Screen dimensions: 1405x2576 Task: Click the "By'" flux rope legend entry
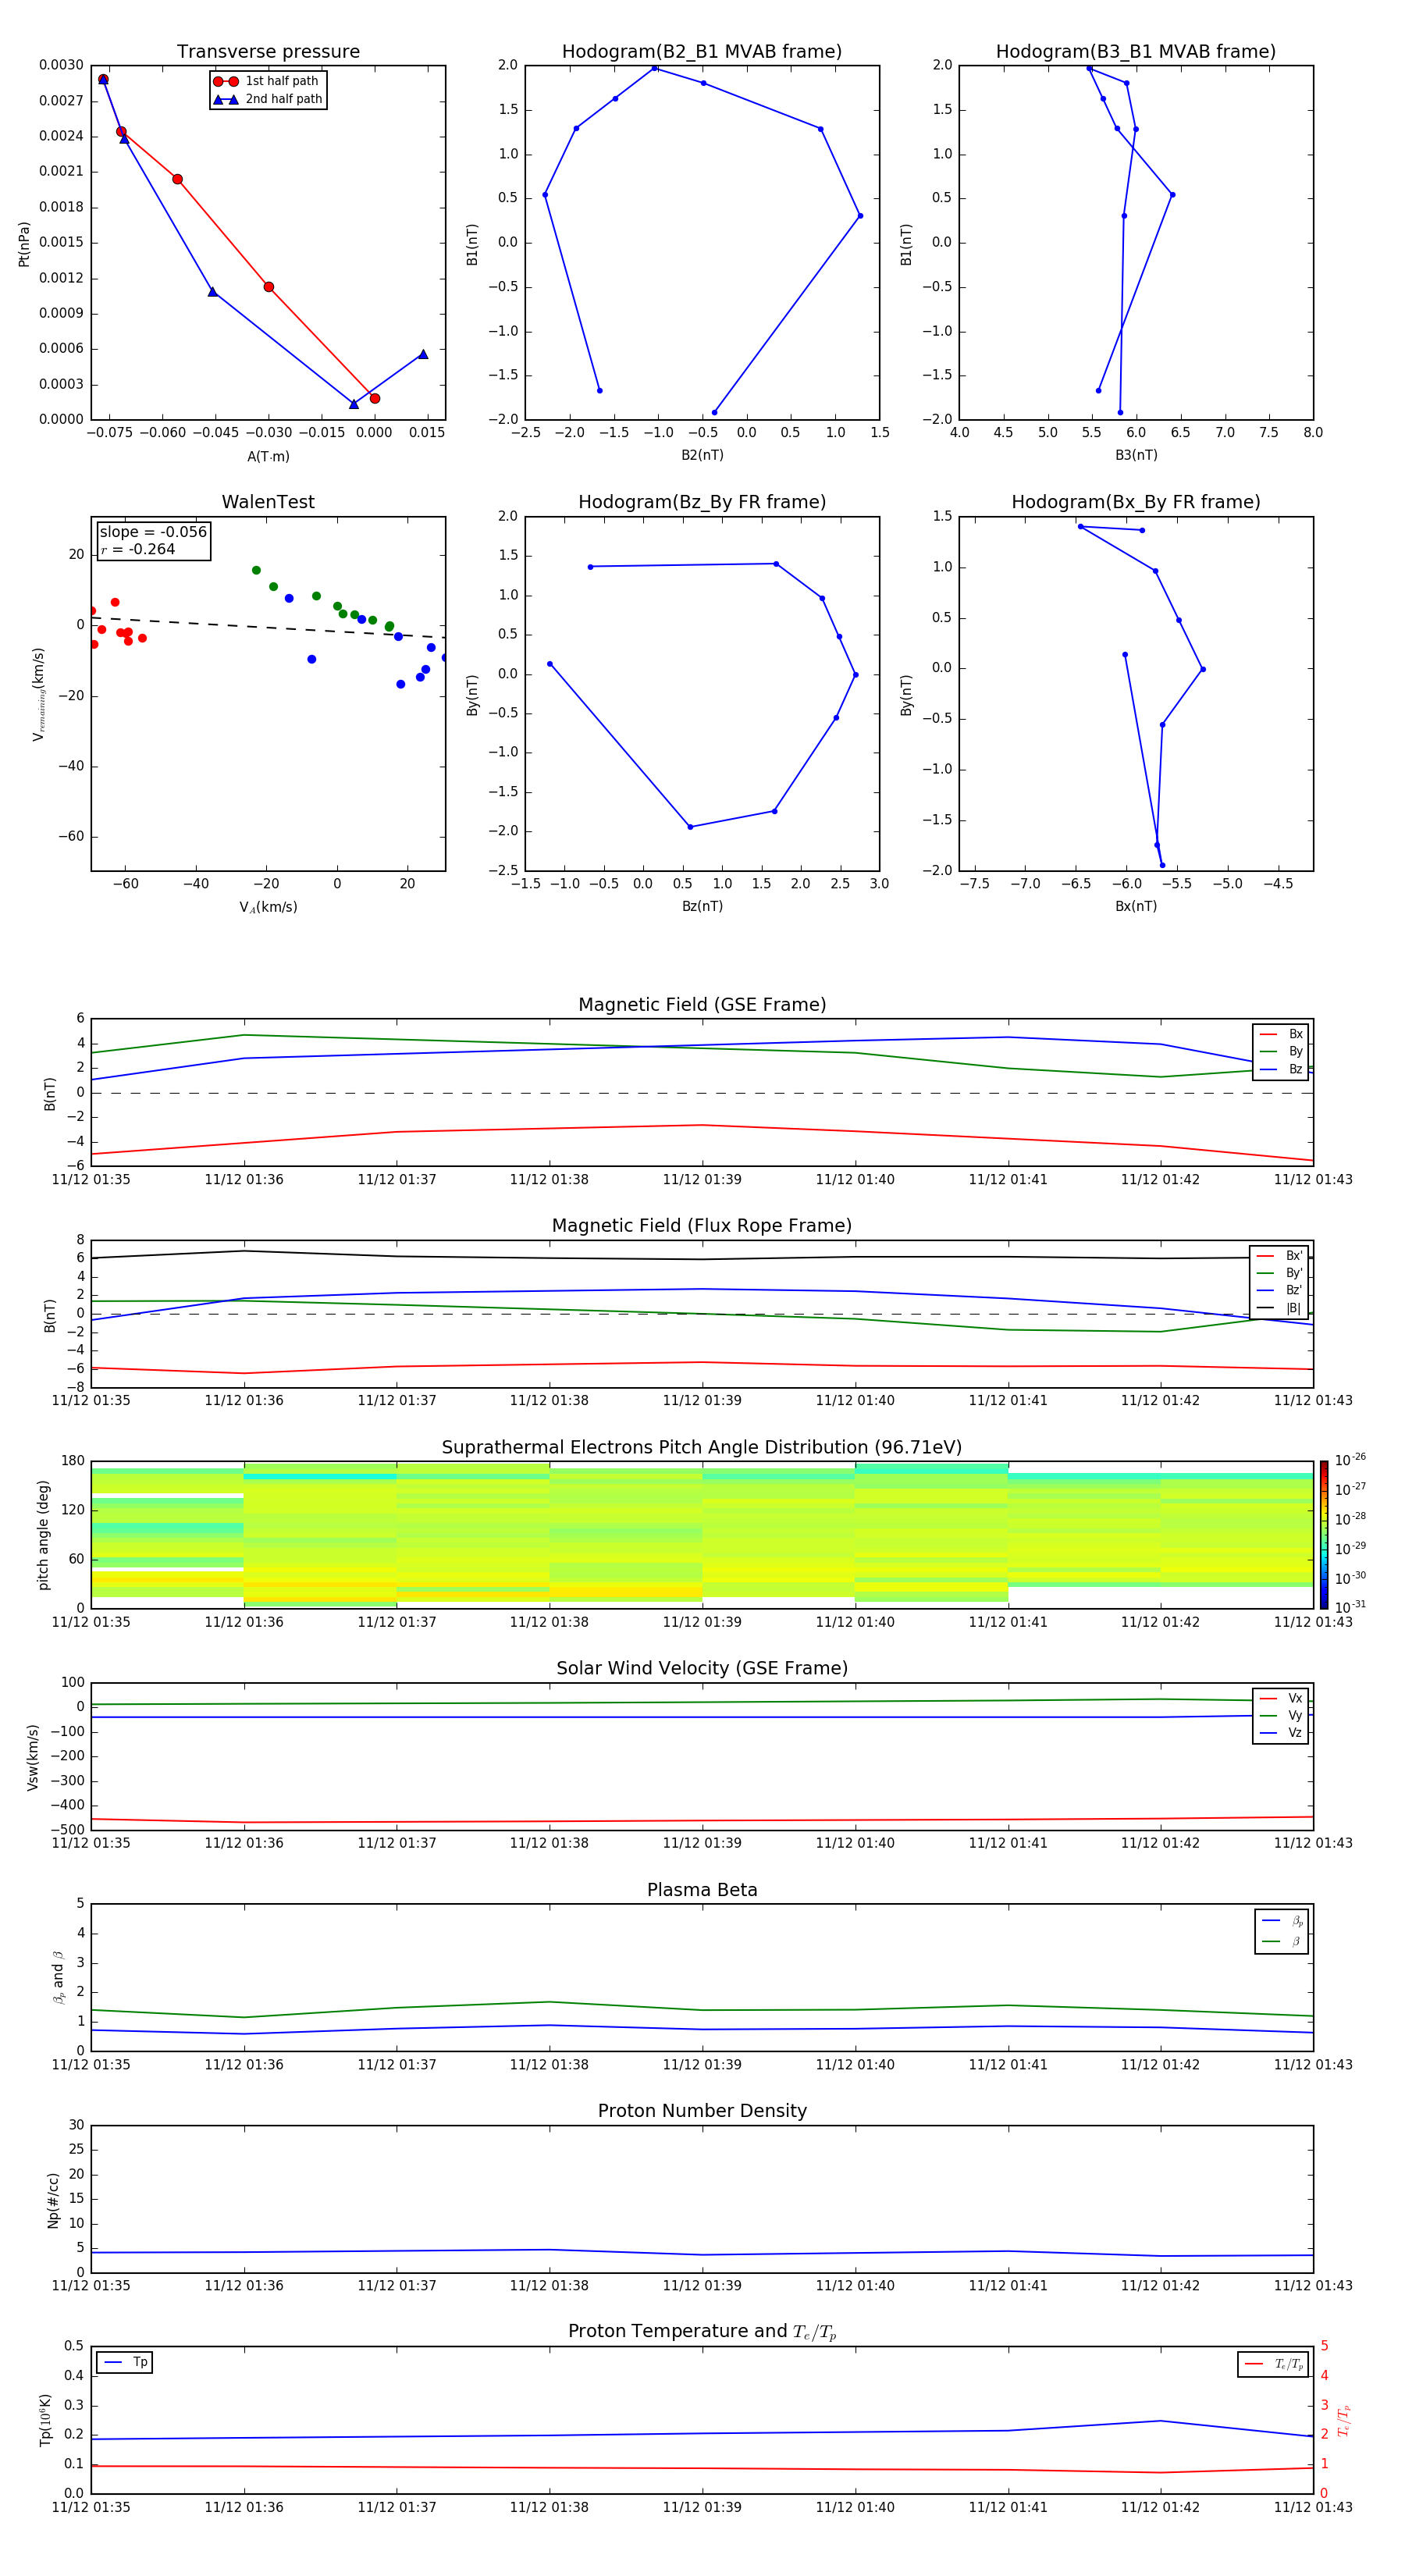point(1280,1273)
